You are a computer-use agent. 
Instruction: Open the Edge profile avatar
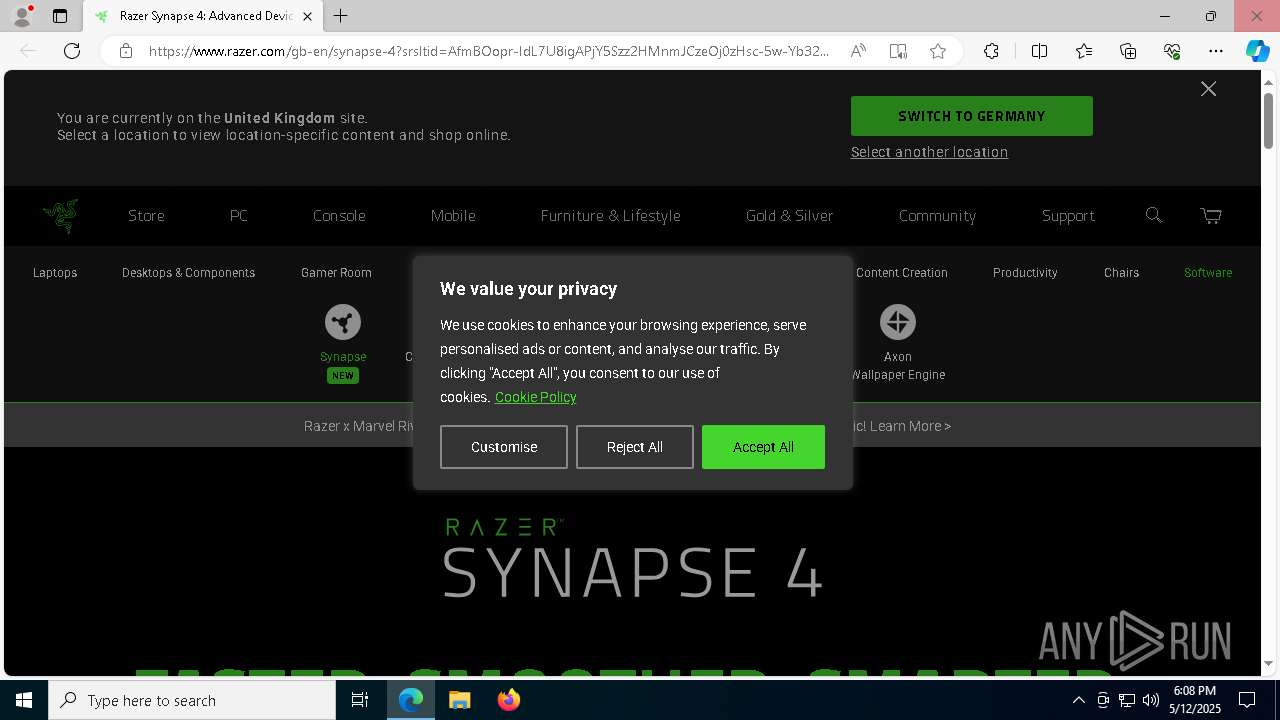coord(21,16)
